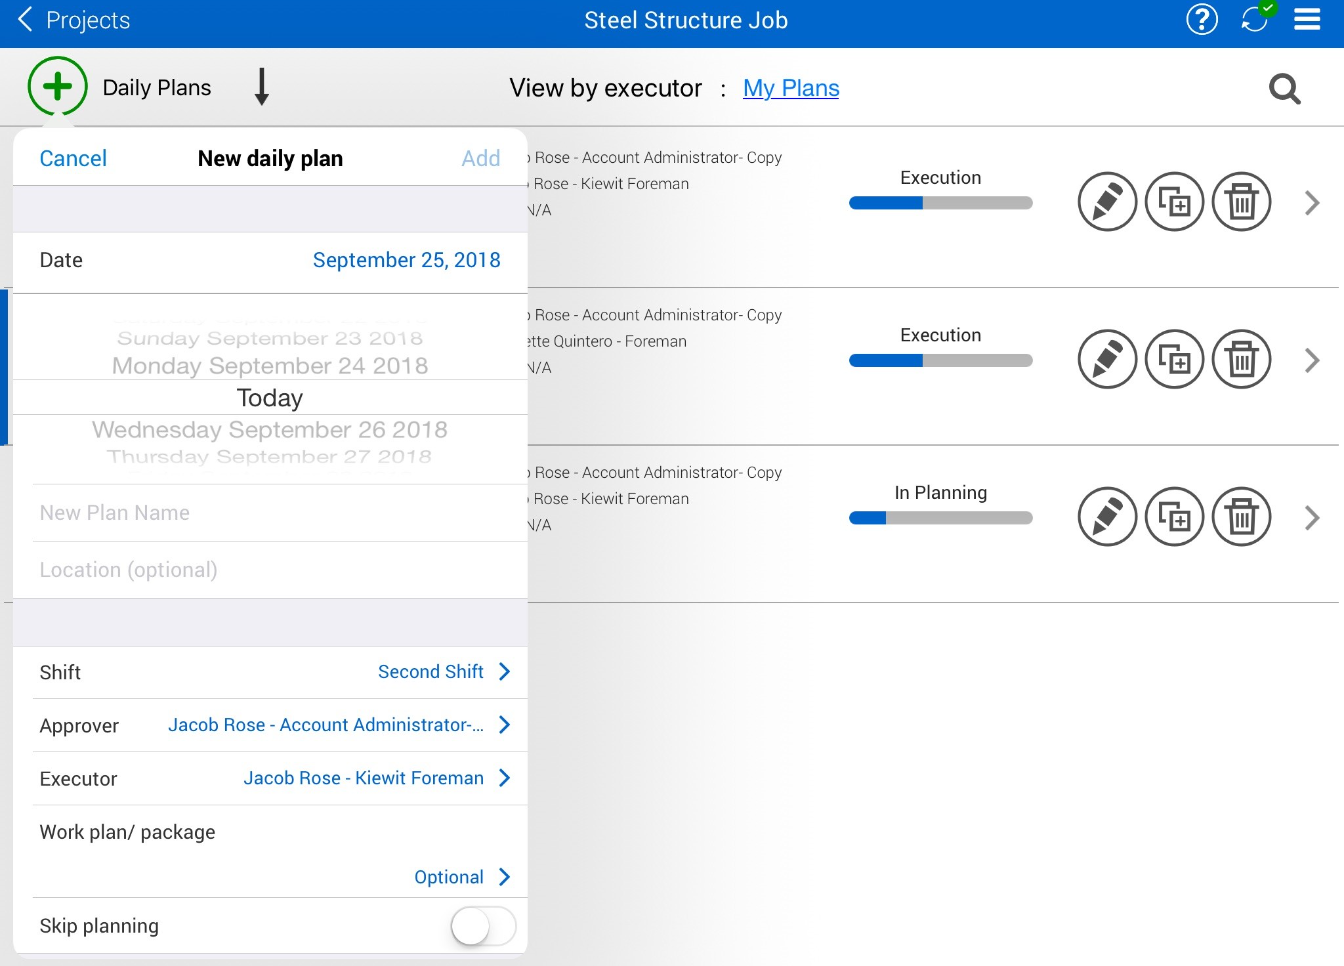Image resolution: width=1344 pixels, height=966 pixels.
Task: Open the hamburger menu
Action: pos(1307,20)
